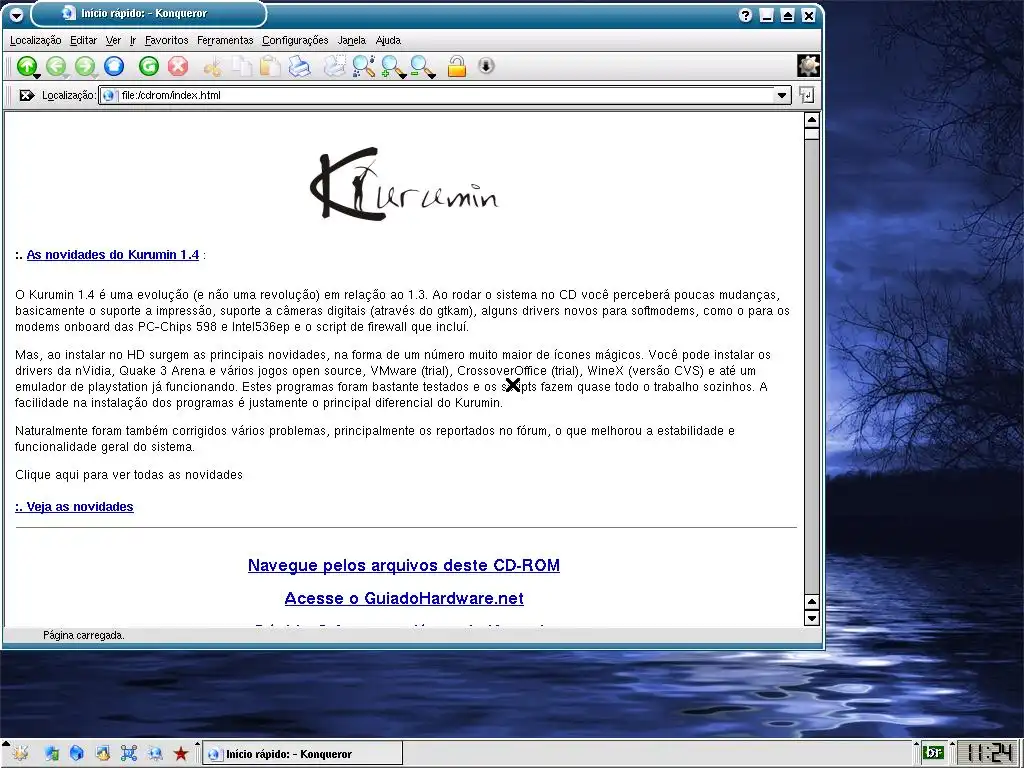Click 'Página carregada.' status bar text

pos(84,635)
